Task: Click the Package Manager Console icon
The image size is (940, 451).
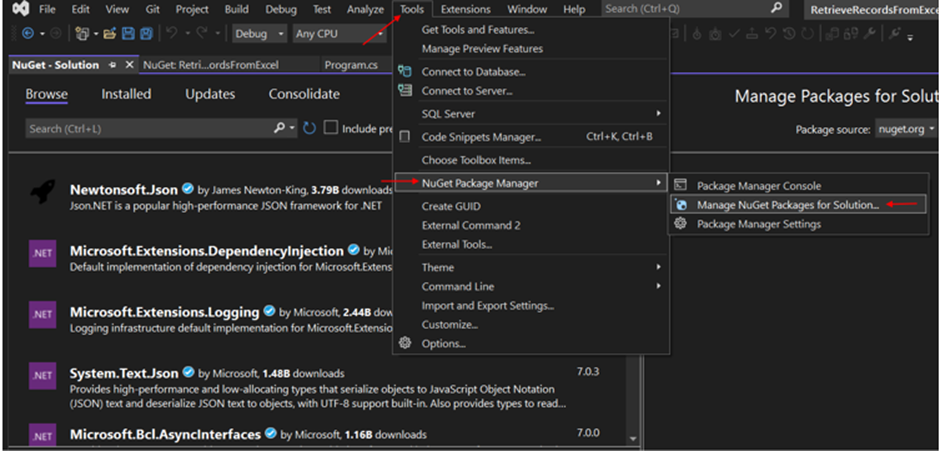Action: (681, 185)
